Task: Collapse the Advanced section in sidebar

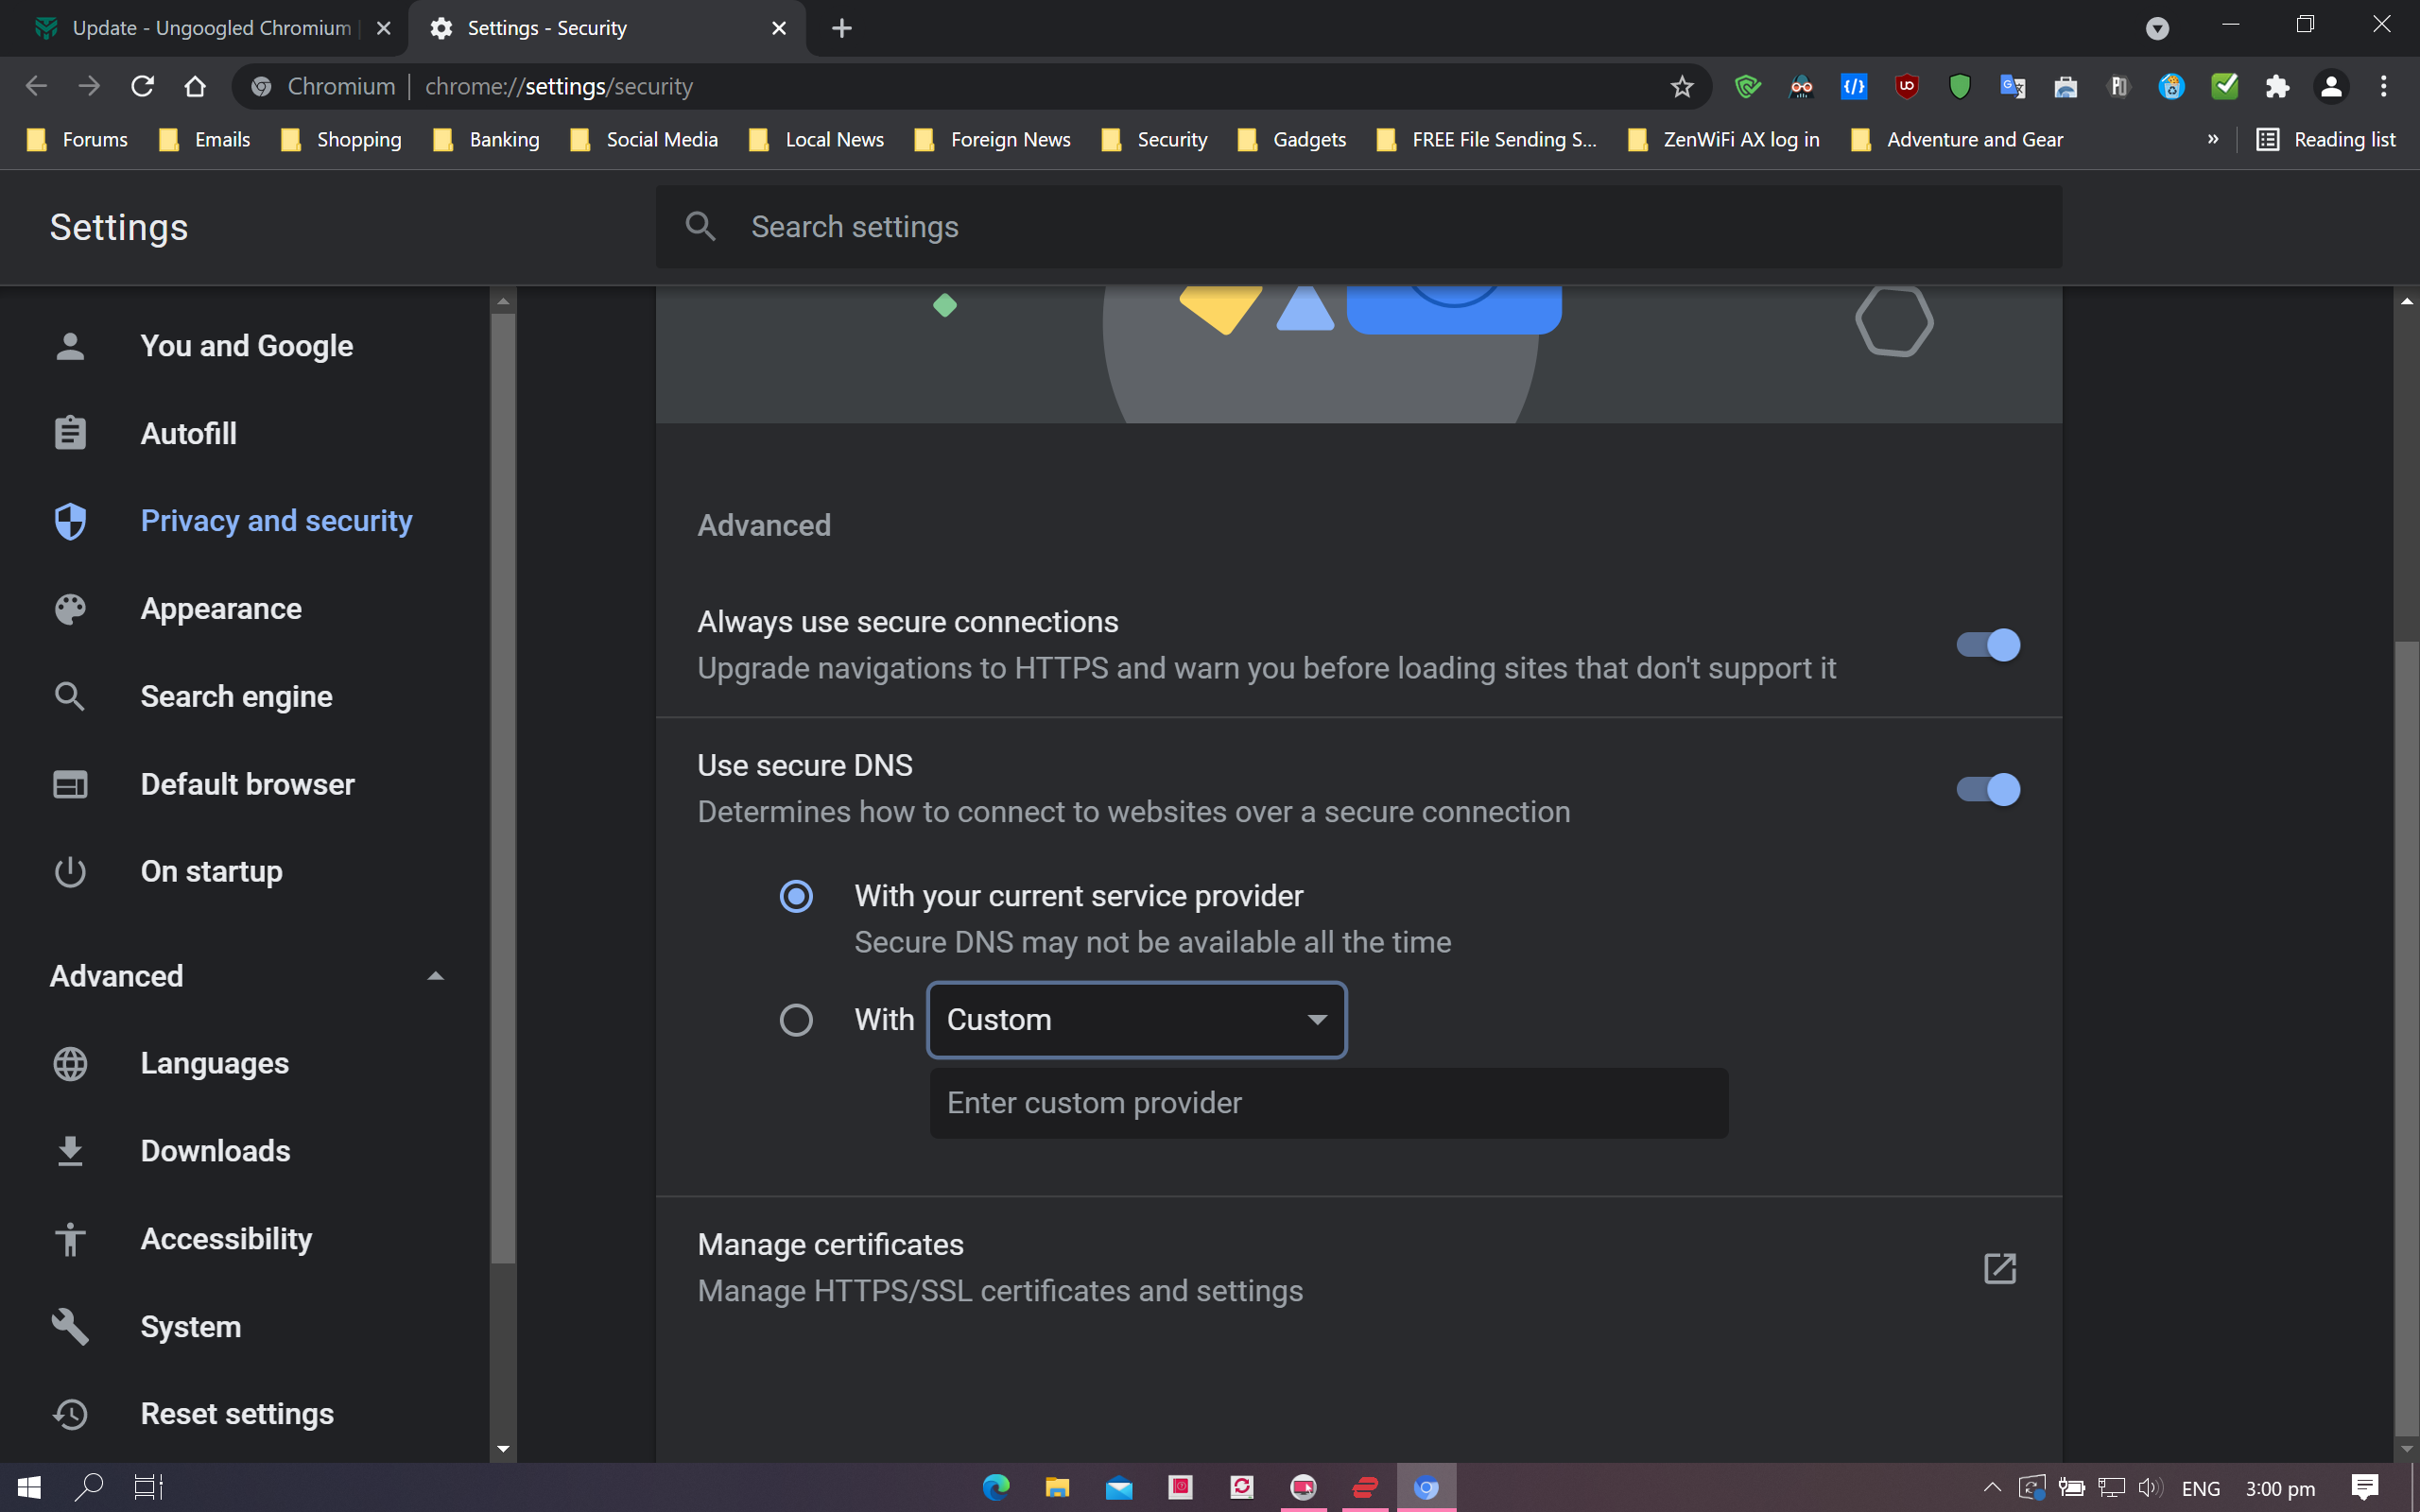Action: click(x=435, y=976)
